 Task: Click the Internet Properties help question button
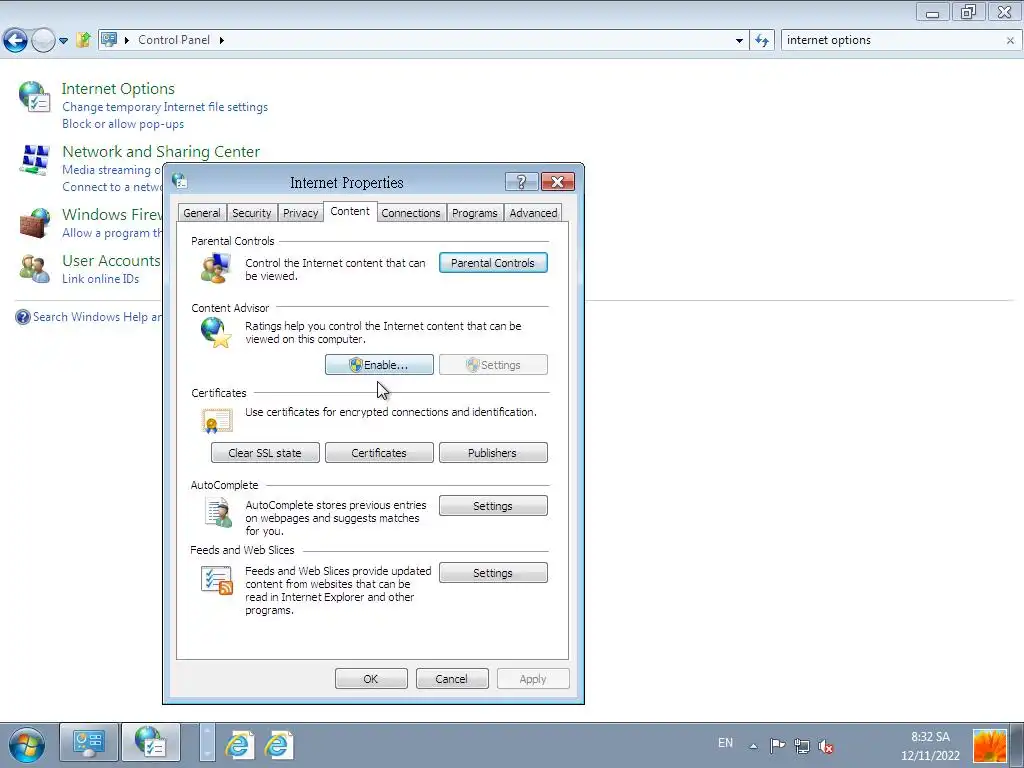[521, 182]
